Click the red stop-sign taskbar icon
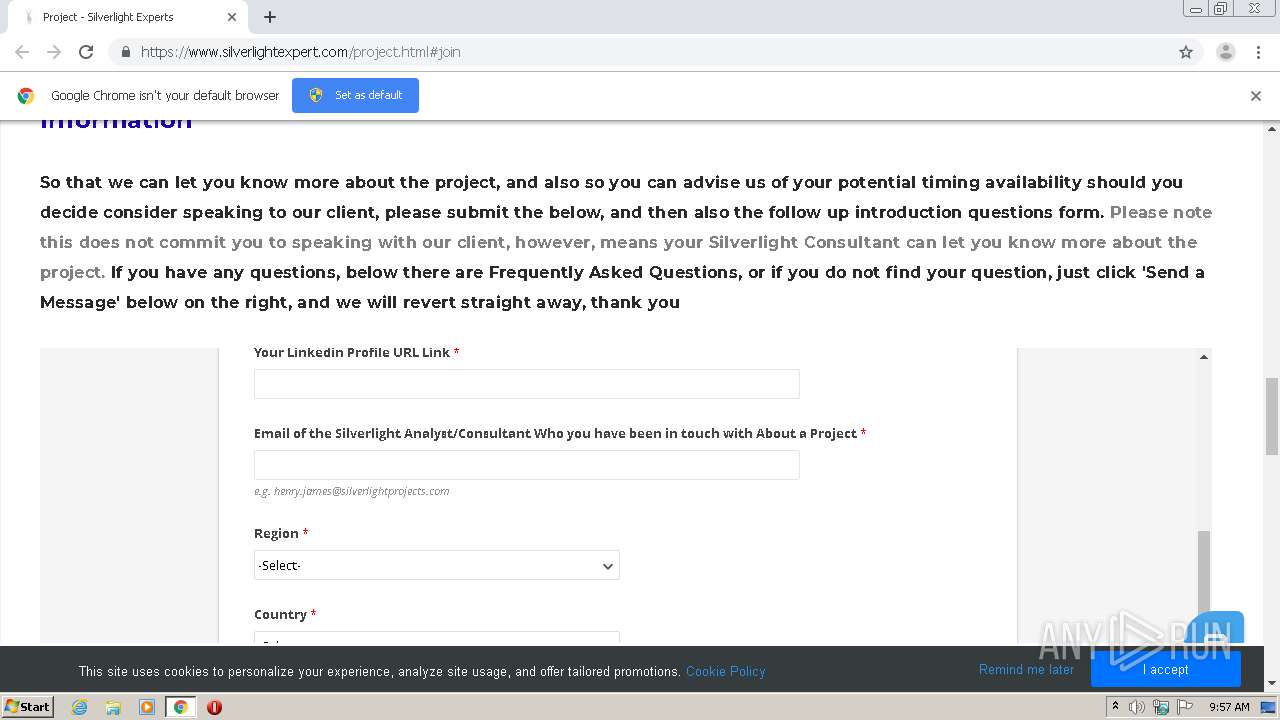Screen dimensions: 1280x720 pyautogui.click(x=214, y=707)
